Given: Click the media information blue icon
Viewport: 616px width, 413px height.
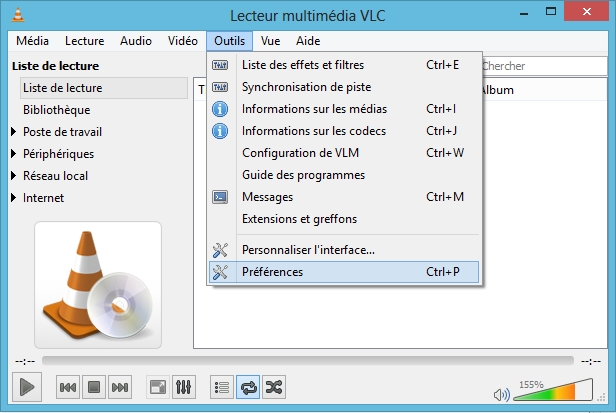Looking at the screenshot, I should (220, 109).
